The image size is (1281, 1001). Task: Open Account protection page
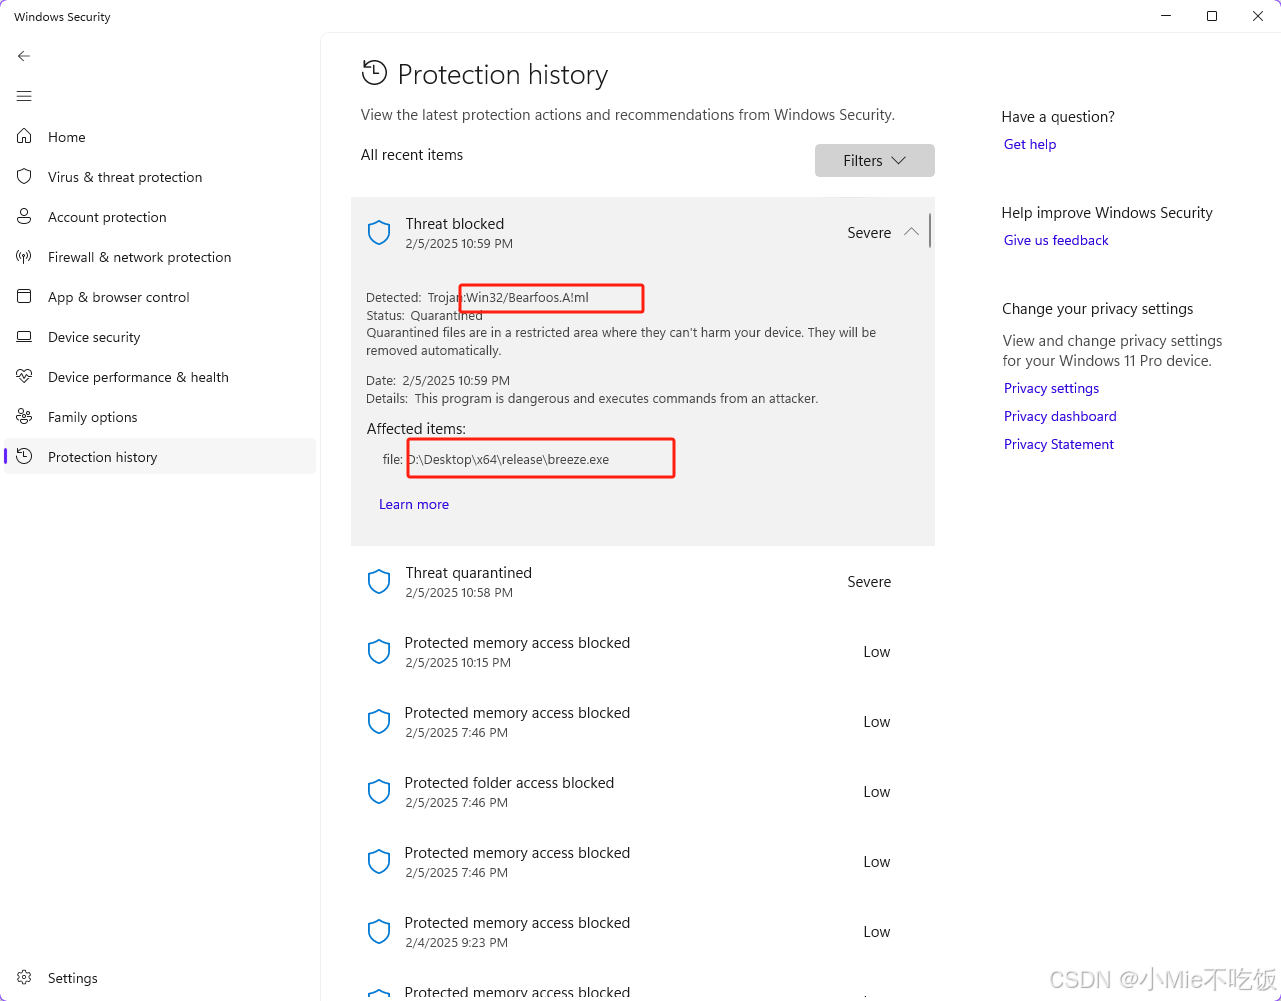(x=160, y=217)
